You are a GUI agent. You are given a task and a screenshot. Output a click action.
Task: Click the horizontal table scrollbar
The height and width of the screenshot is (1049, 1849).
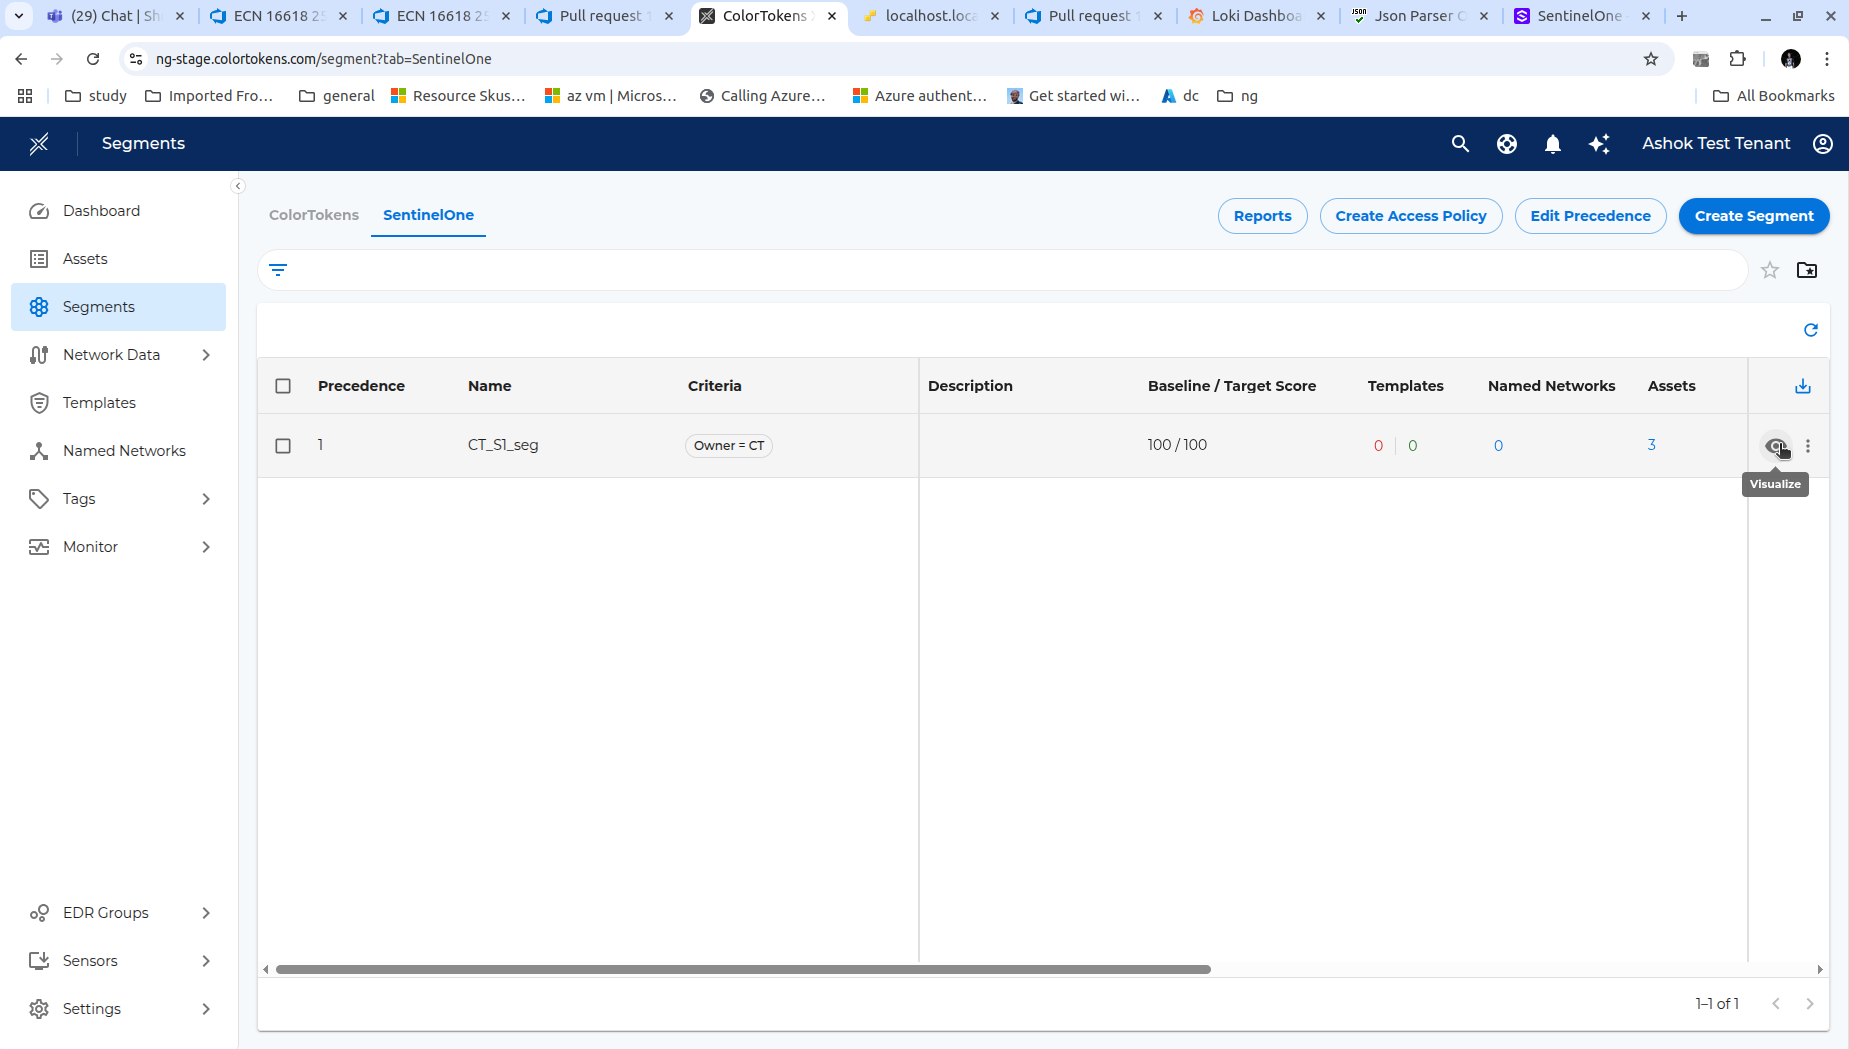pyautogui.click(x=742, y=969)
